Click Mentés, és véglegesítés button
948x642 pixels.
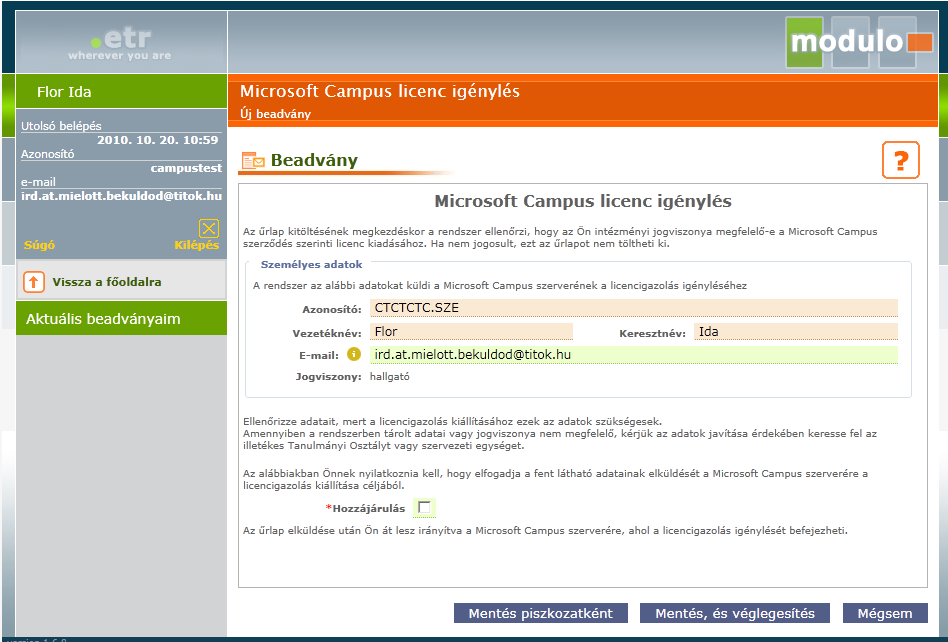[x=735, y=613]
